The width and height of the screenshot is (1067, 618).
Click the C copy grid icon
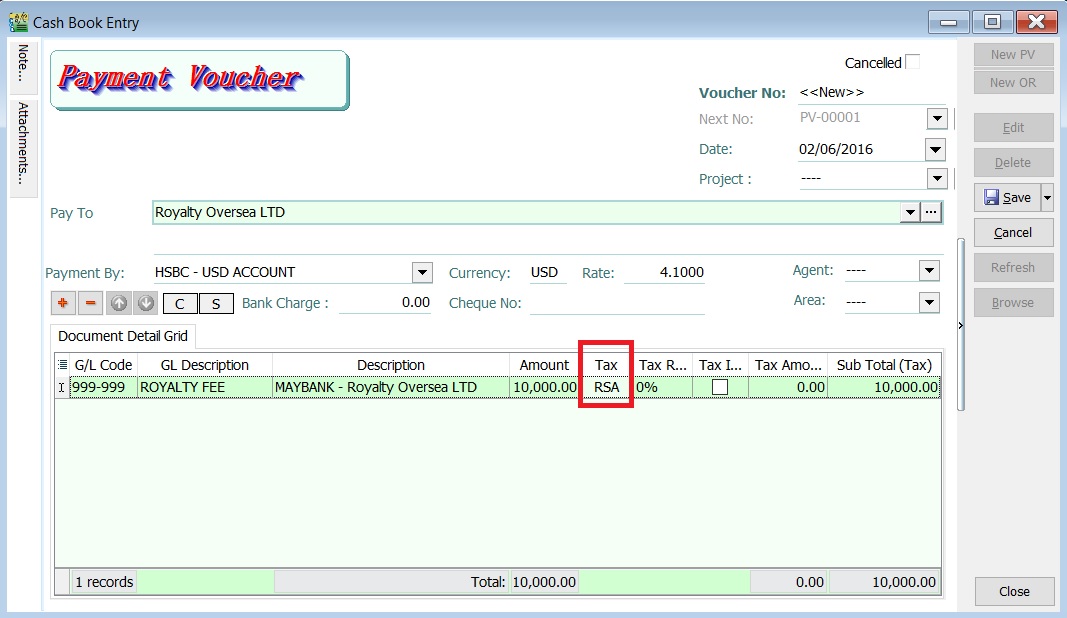click(180, 302)
